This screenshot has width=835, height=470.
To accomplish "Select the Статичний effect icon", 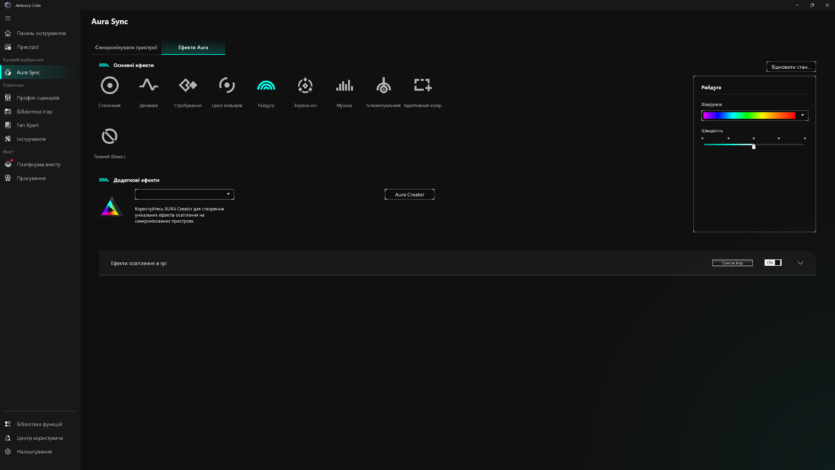I will (110, 86).
